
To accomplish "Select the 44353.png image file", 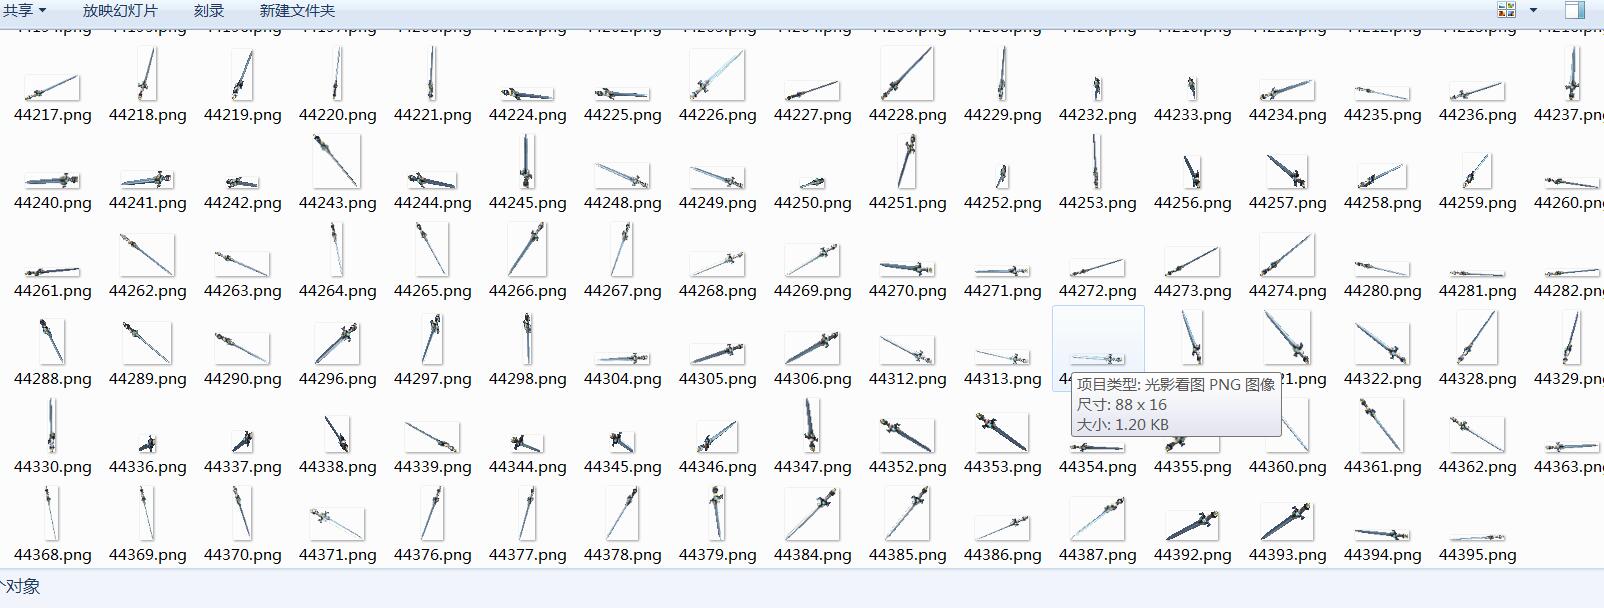I will 1002,432.
